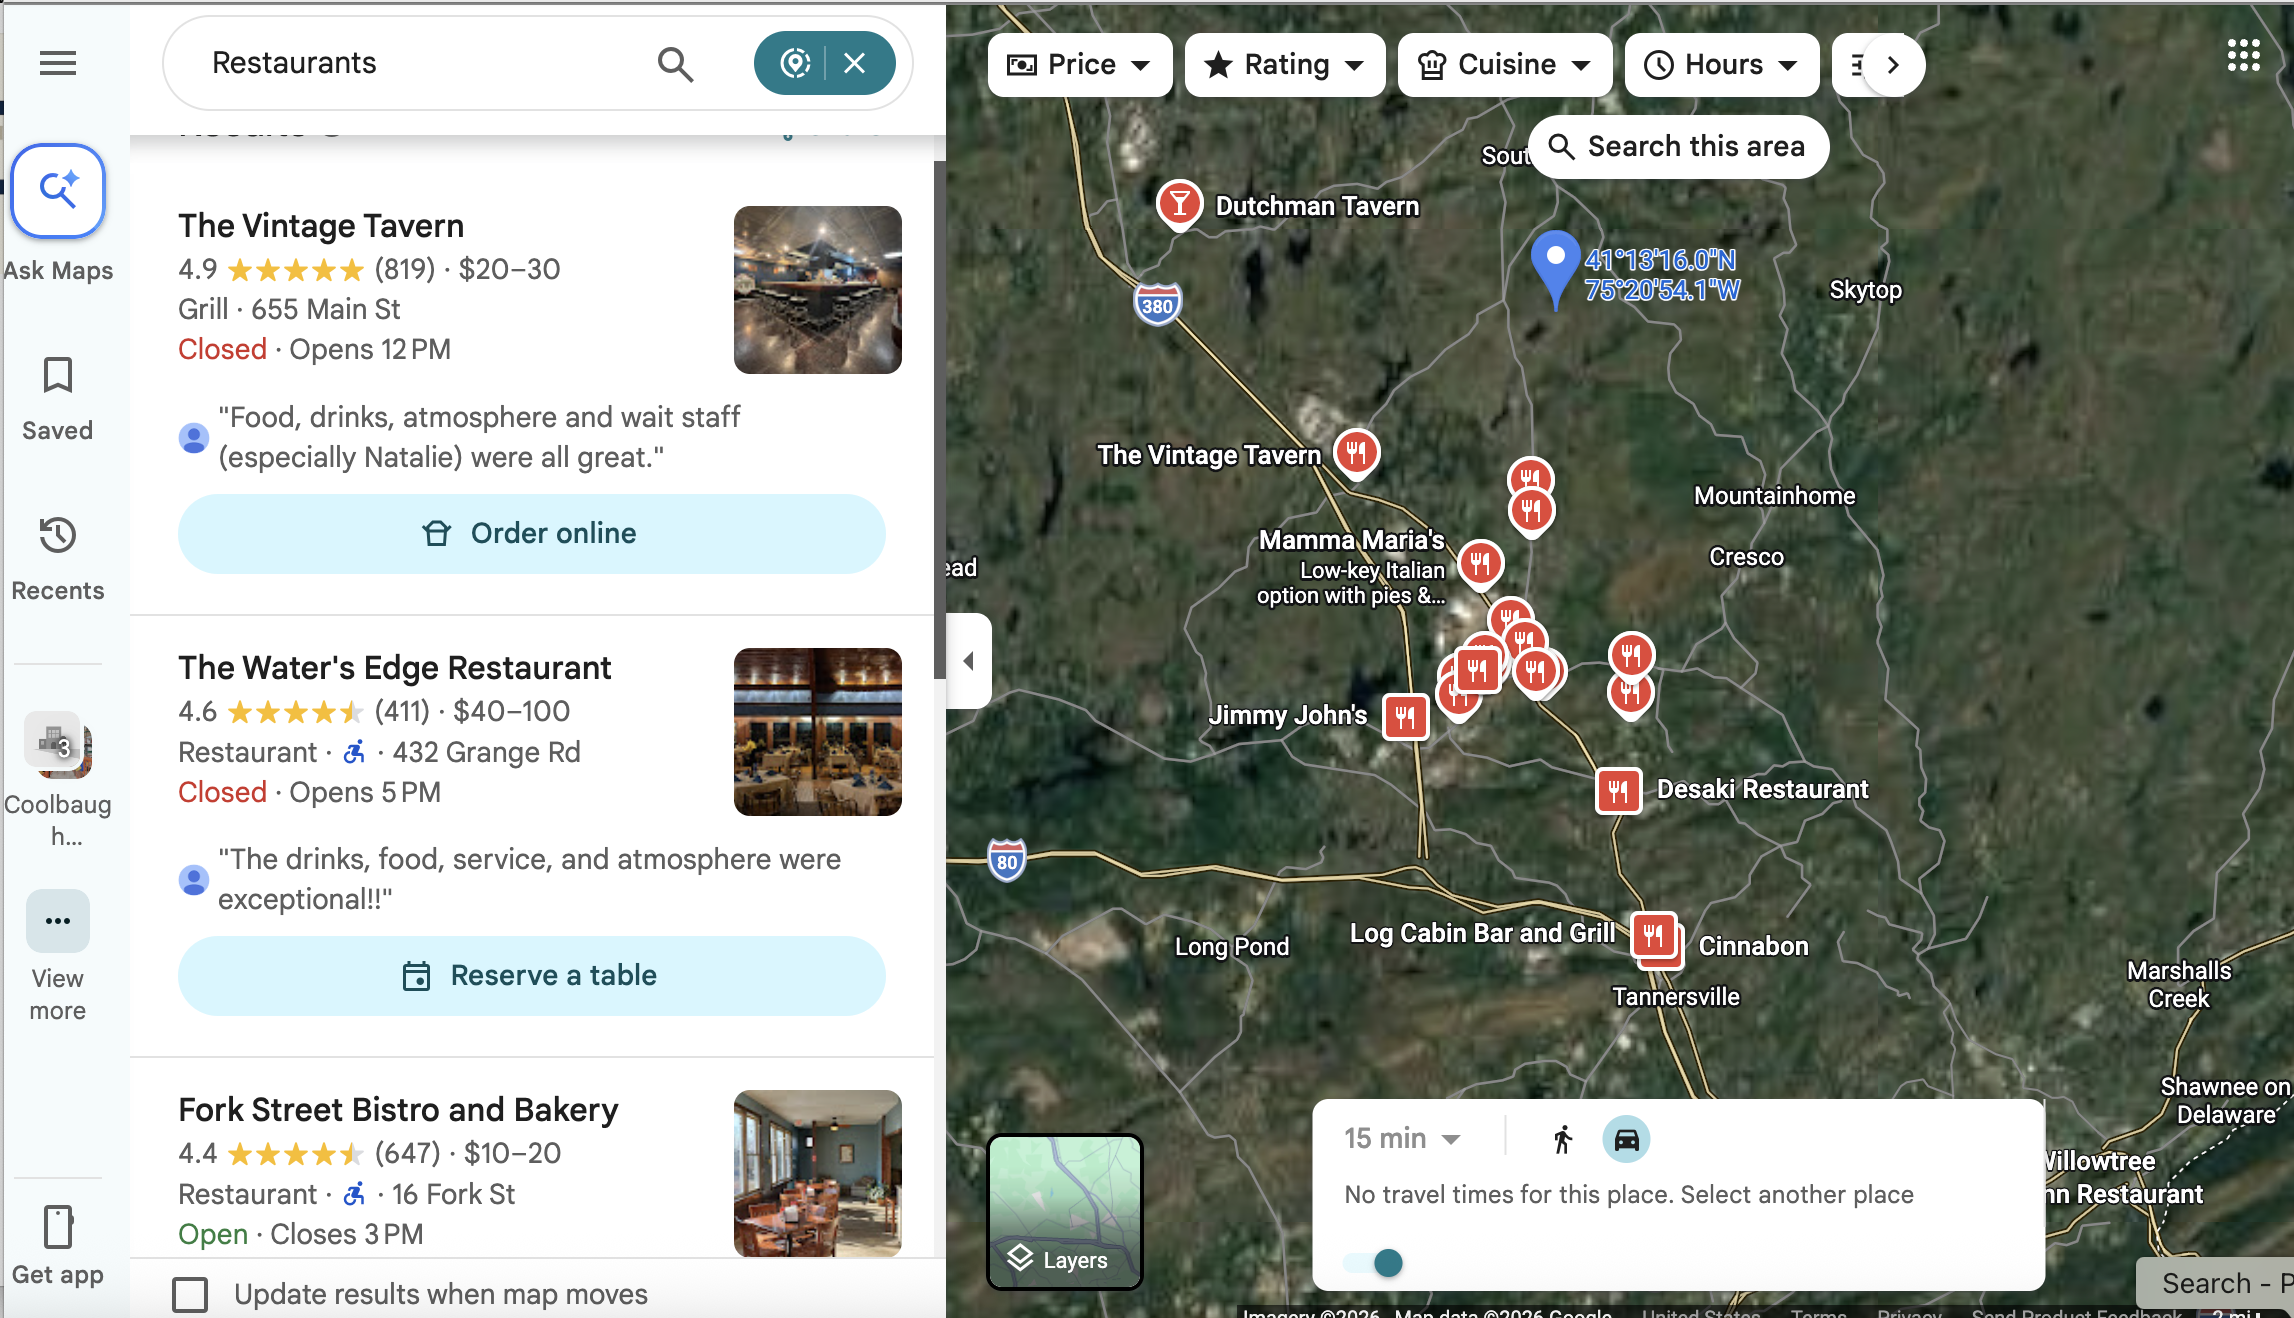Screen dimensions: 2294x1318
Task: View The Water's Edge Restaurant photo
Action: [x=818, y=732]
